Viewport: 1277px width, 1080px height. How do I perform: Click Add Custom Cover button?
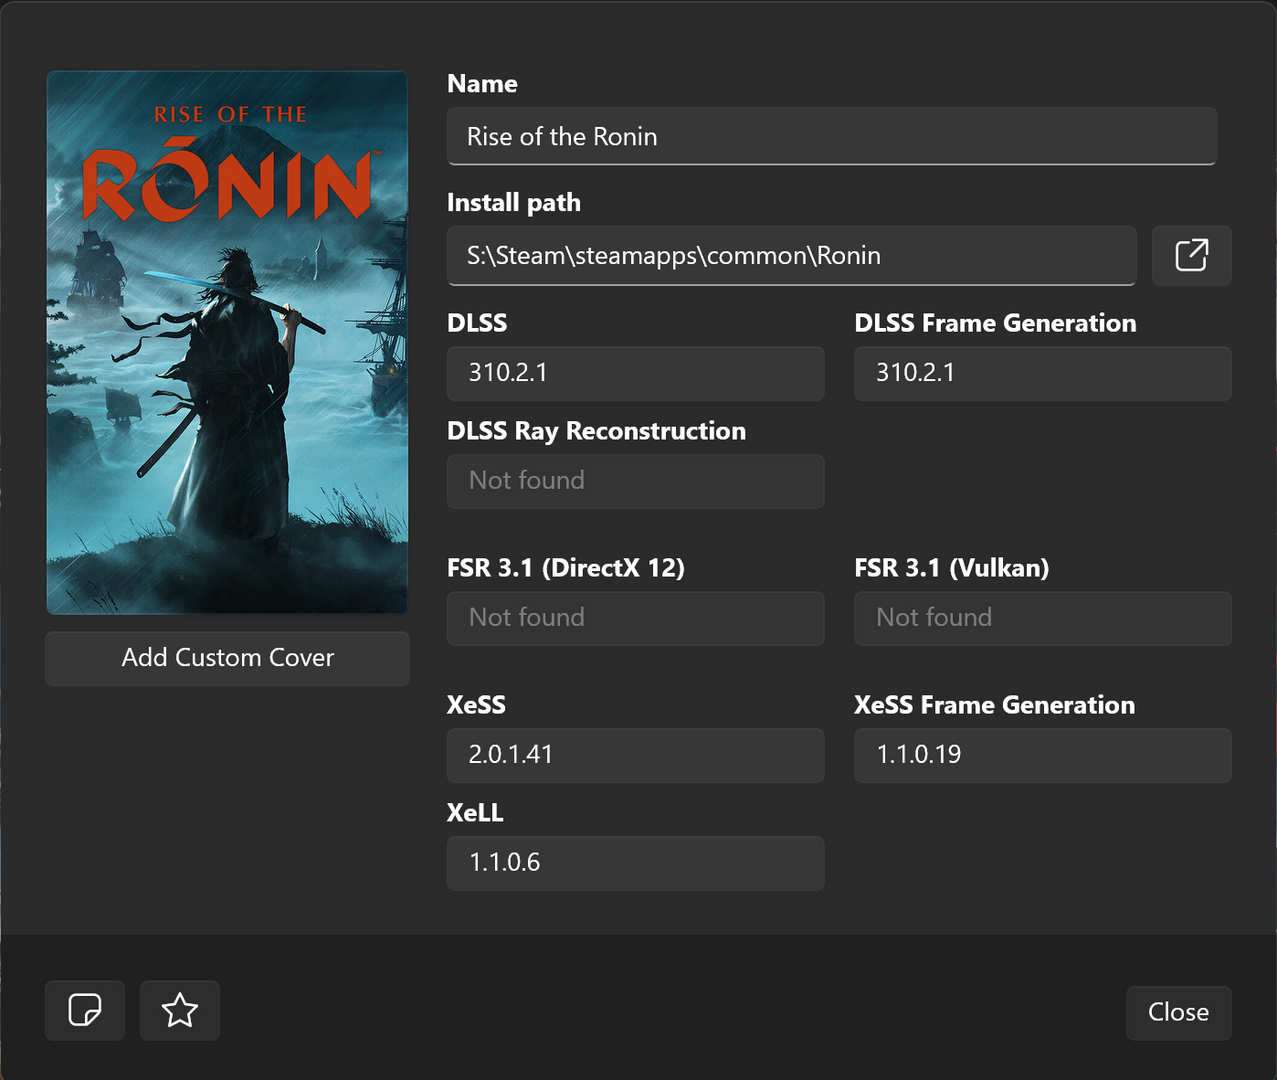tap(227, 658)
